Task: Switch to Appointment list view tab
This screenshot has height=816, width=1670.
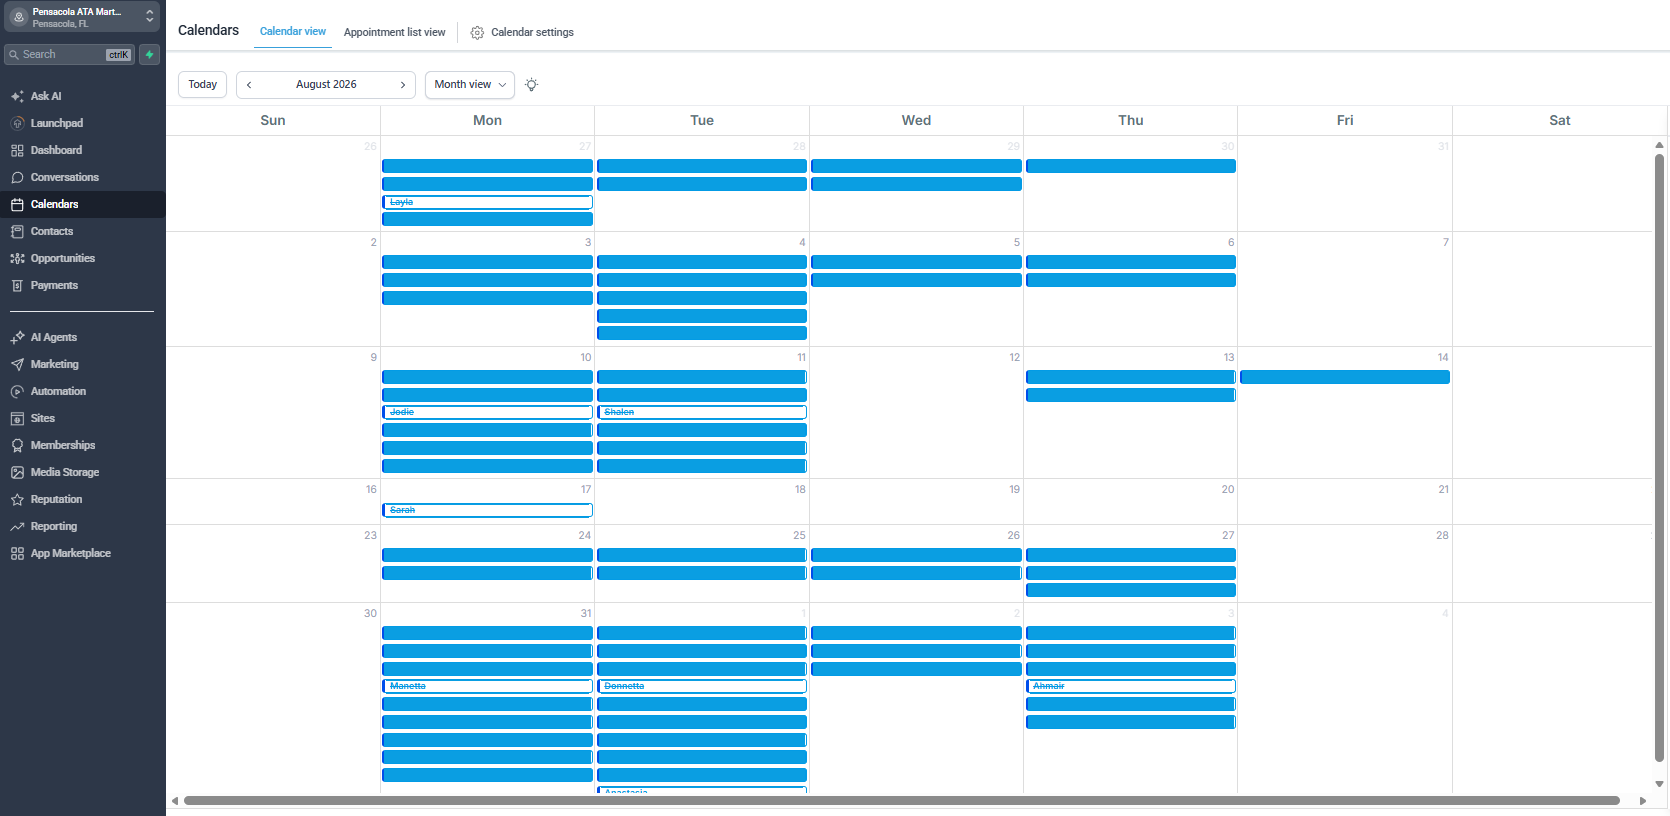Action: [395, 32]
